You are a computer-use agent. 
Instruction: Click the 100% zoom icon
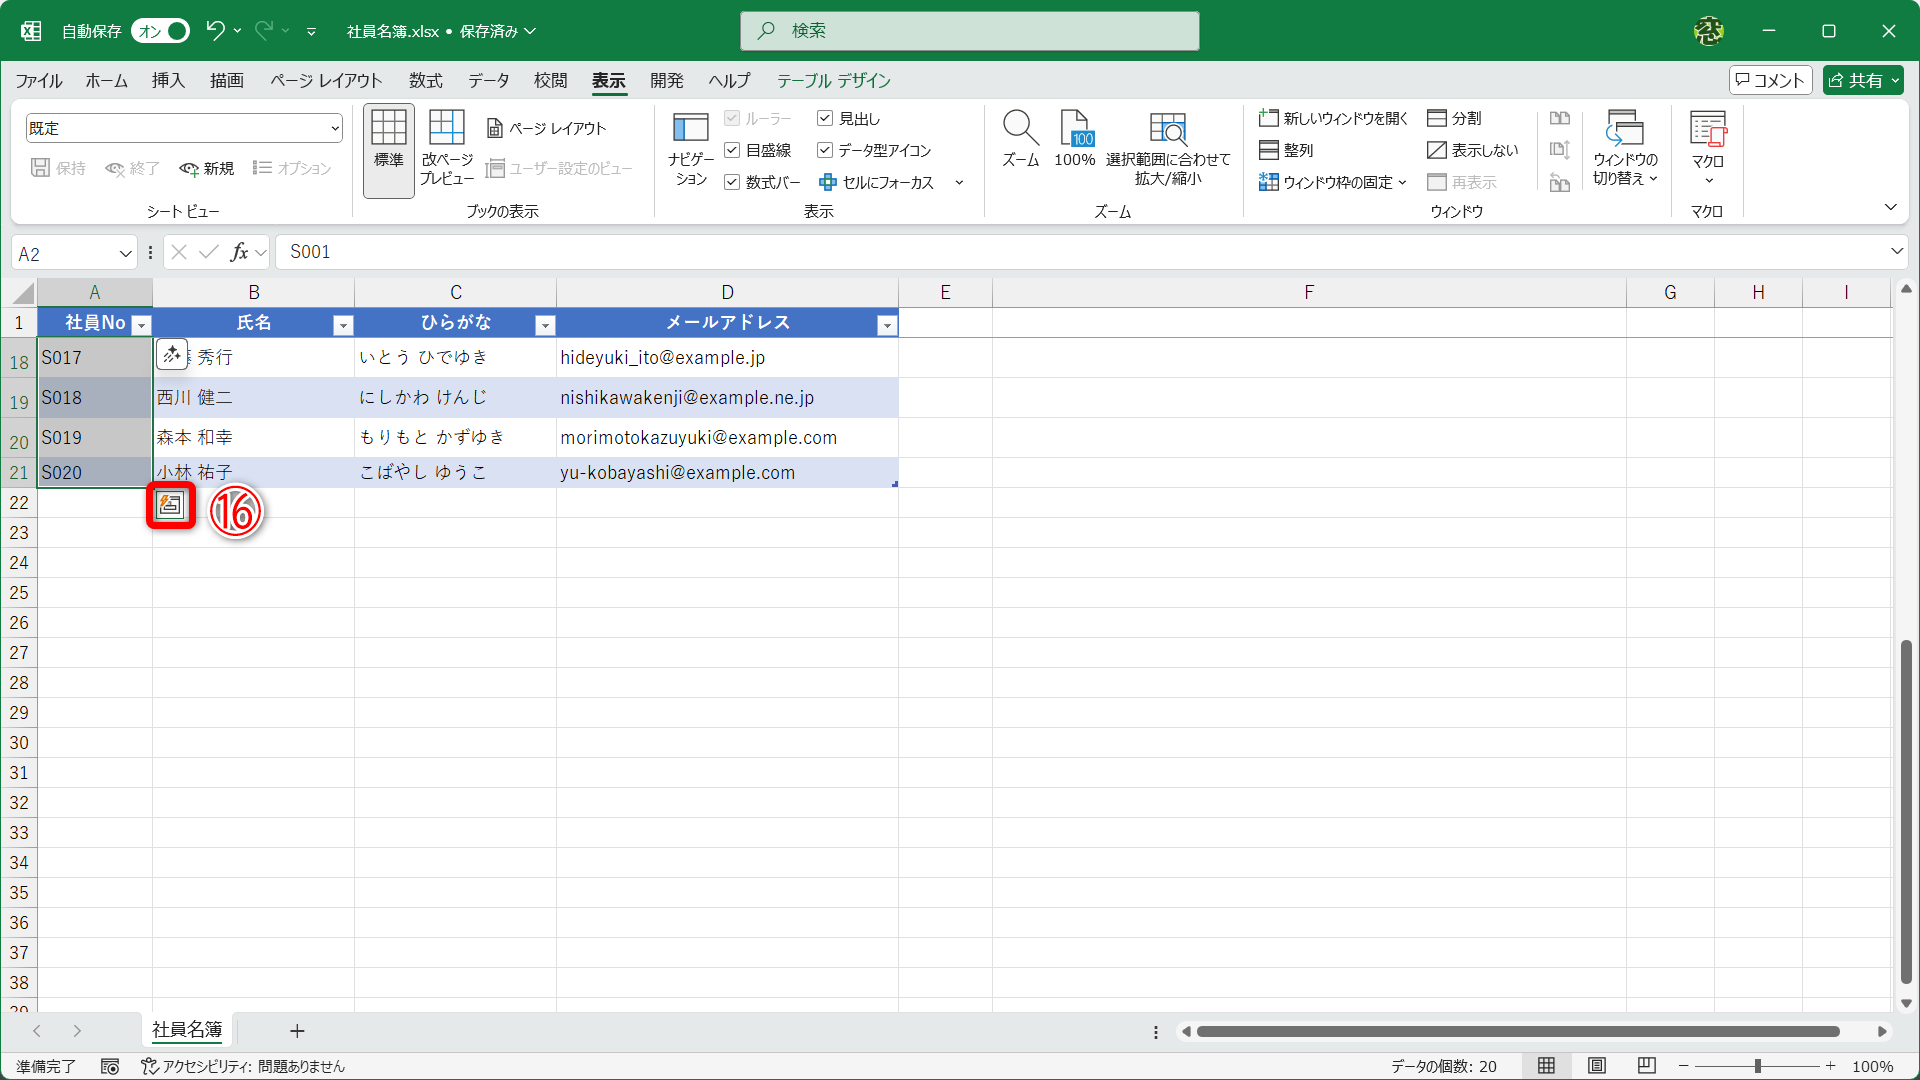click(x=1075, y=130)
